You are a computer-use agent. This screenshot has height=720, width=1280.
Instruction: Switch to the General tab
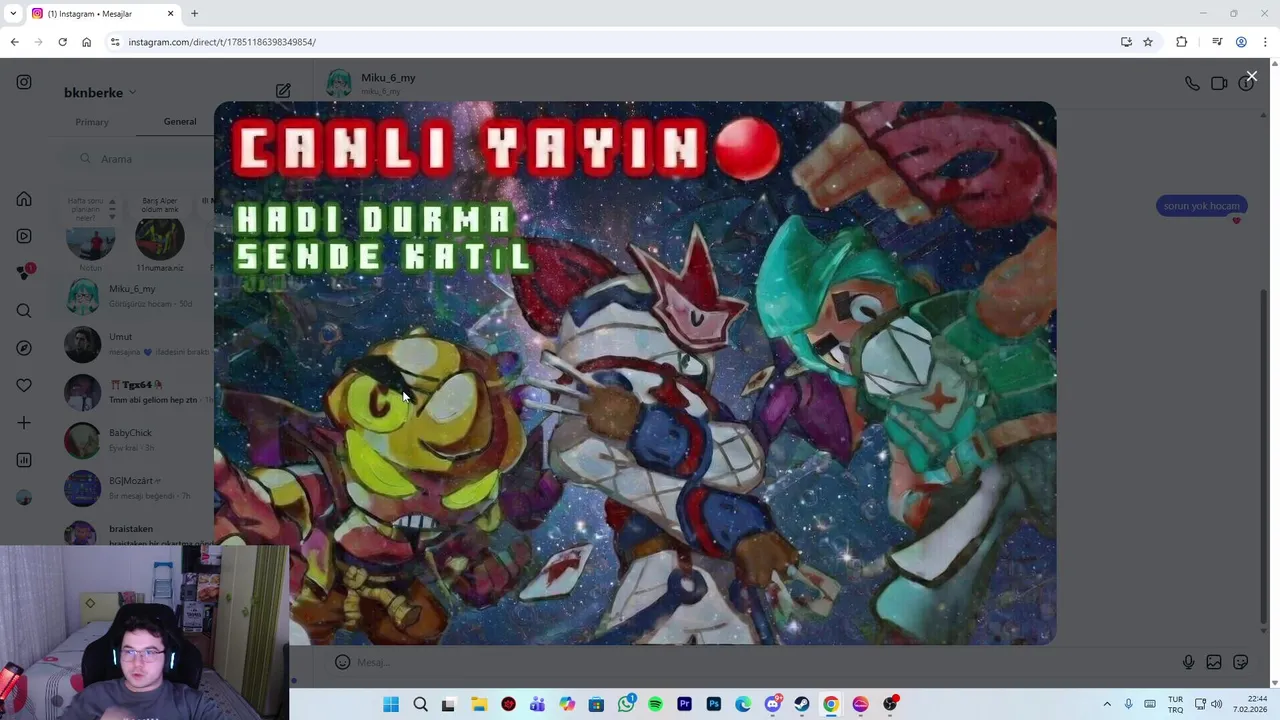click(x=180, y=122)
